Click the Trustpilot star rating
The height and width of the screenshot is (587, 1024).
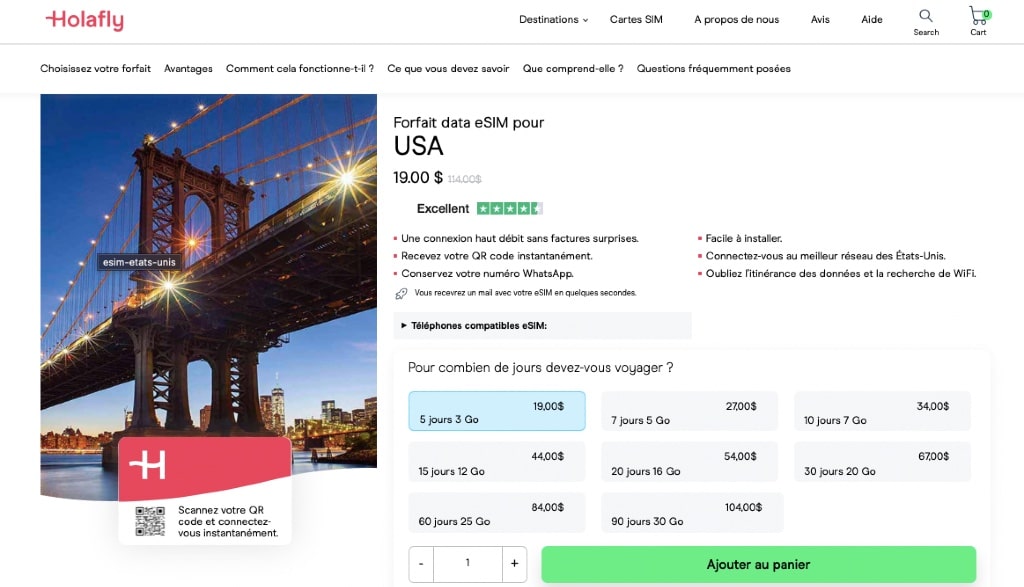pos(509,208)
